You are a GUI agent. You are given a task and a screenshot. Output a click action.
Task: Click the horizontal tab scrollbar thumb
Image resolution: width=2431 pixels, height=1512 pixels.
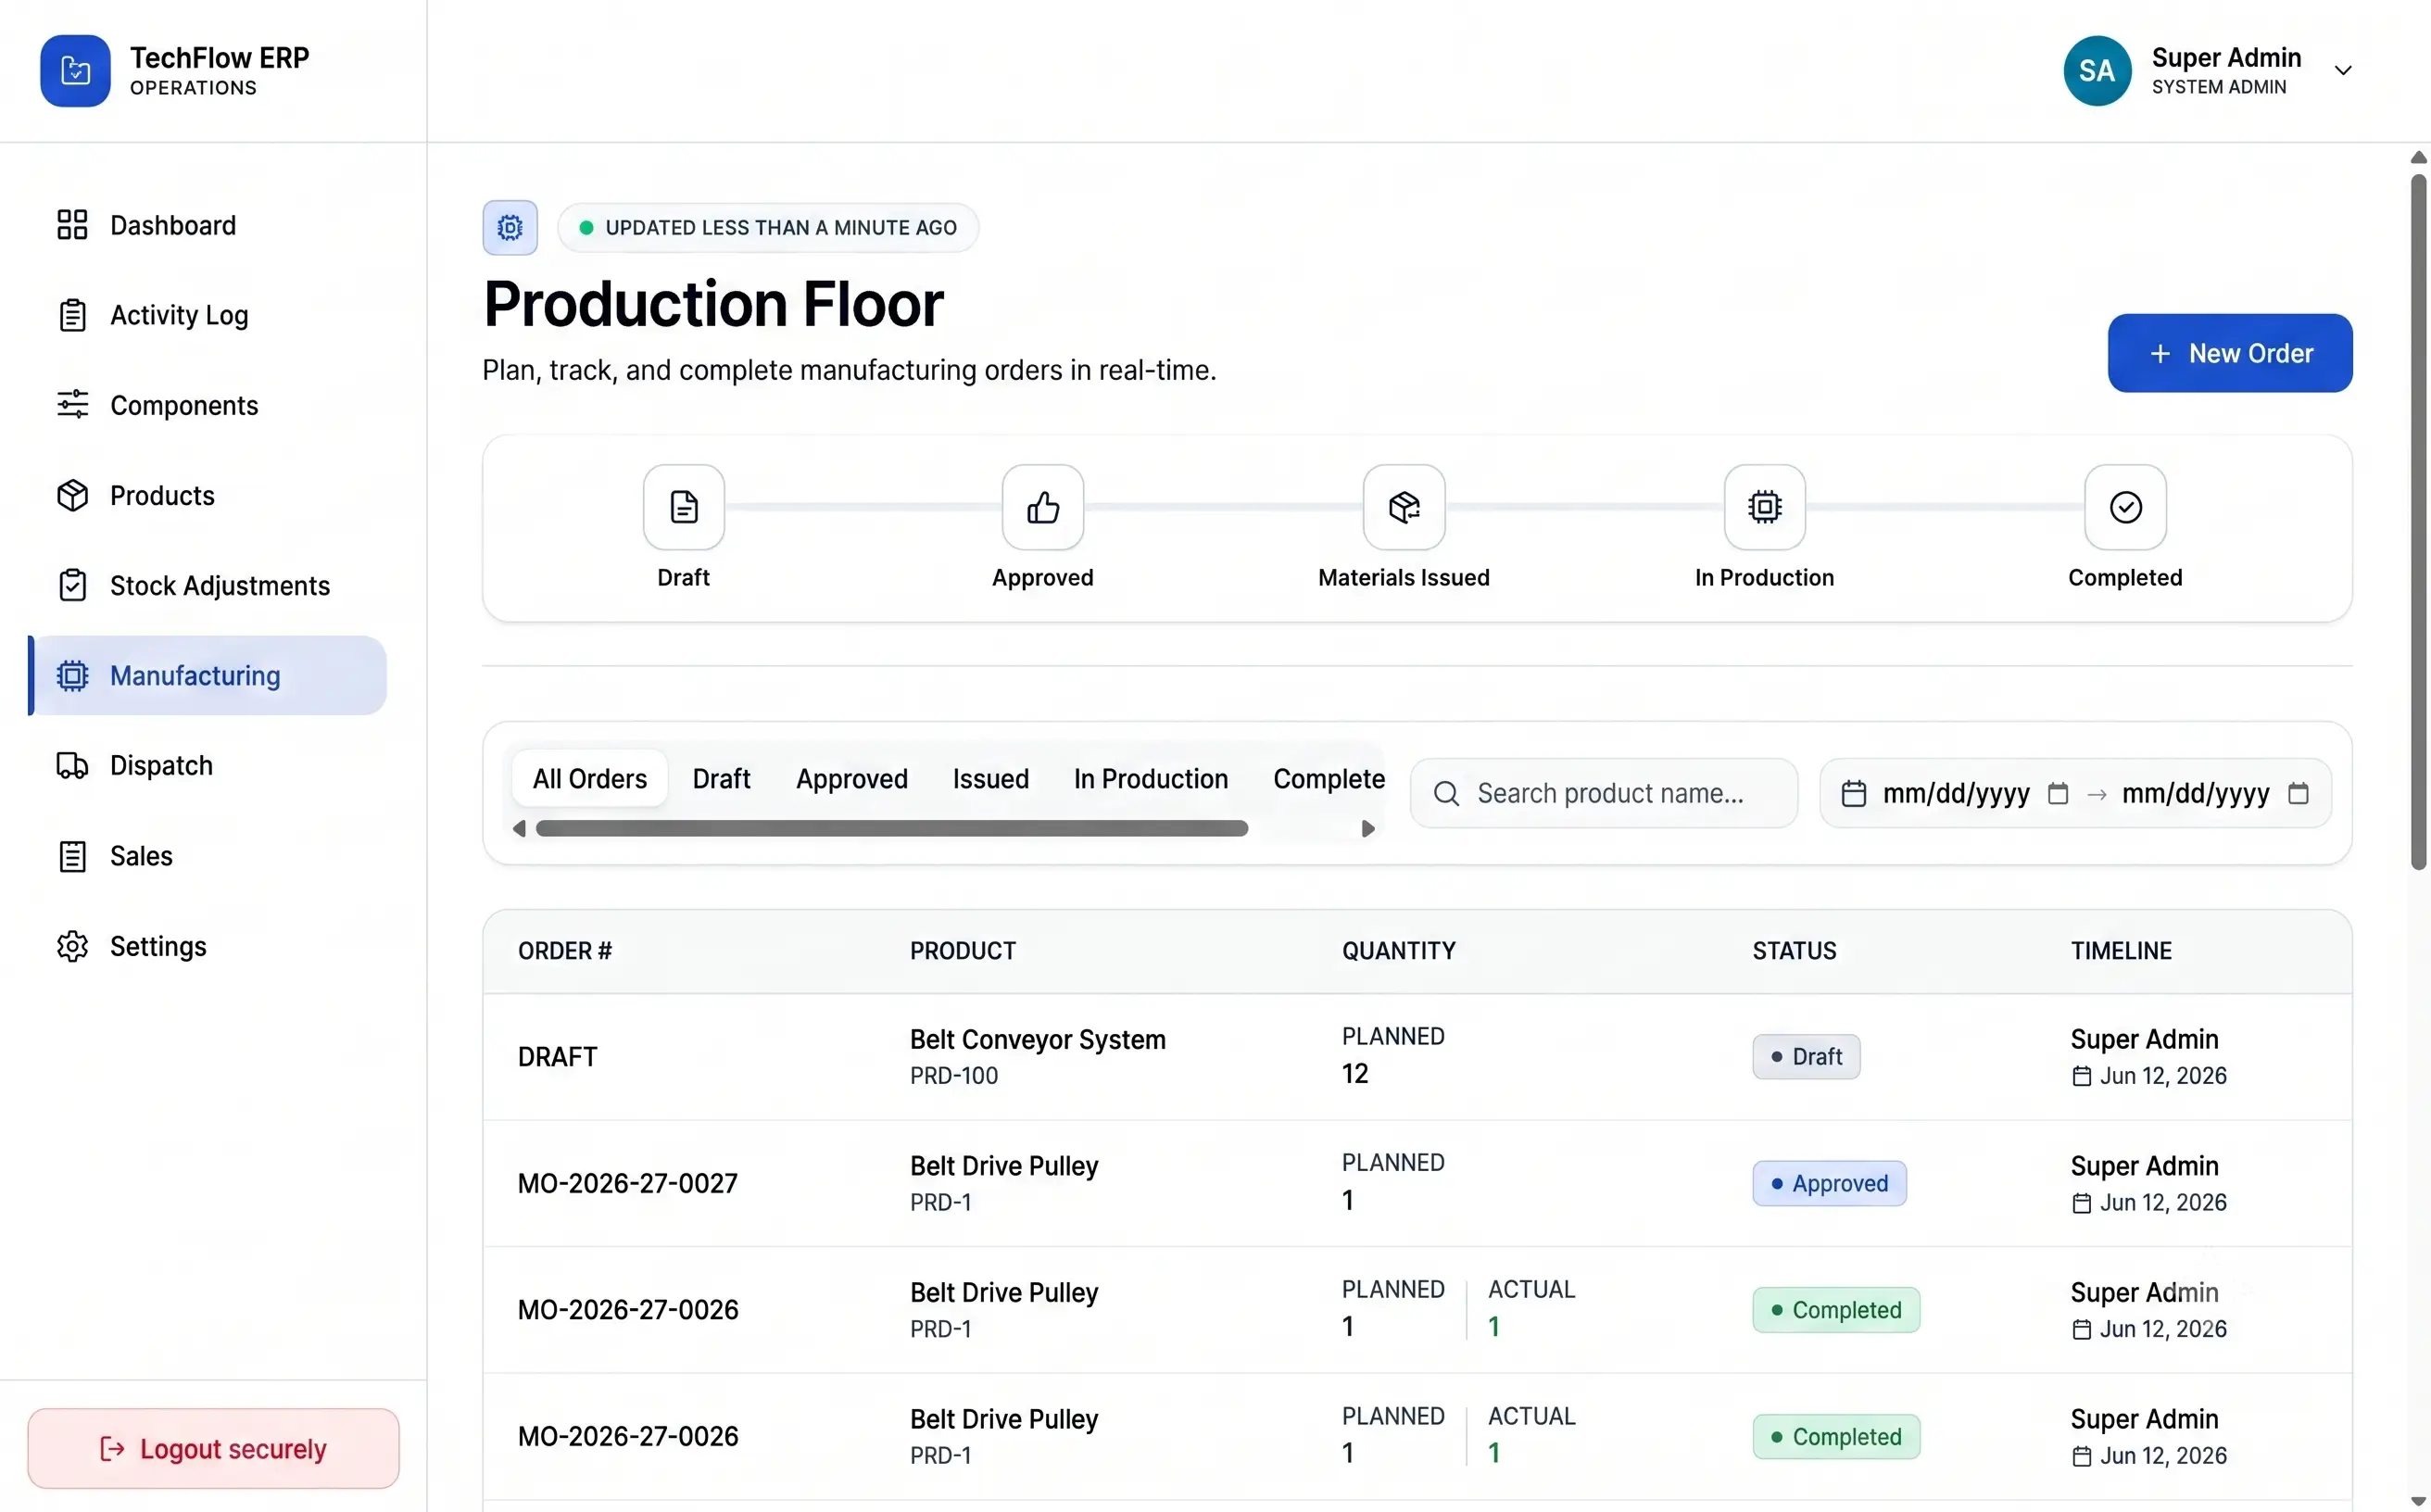pos(892,829)
